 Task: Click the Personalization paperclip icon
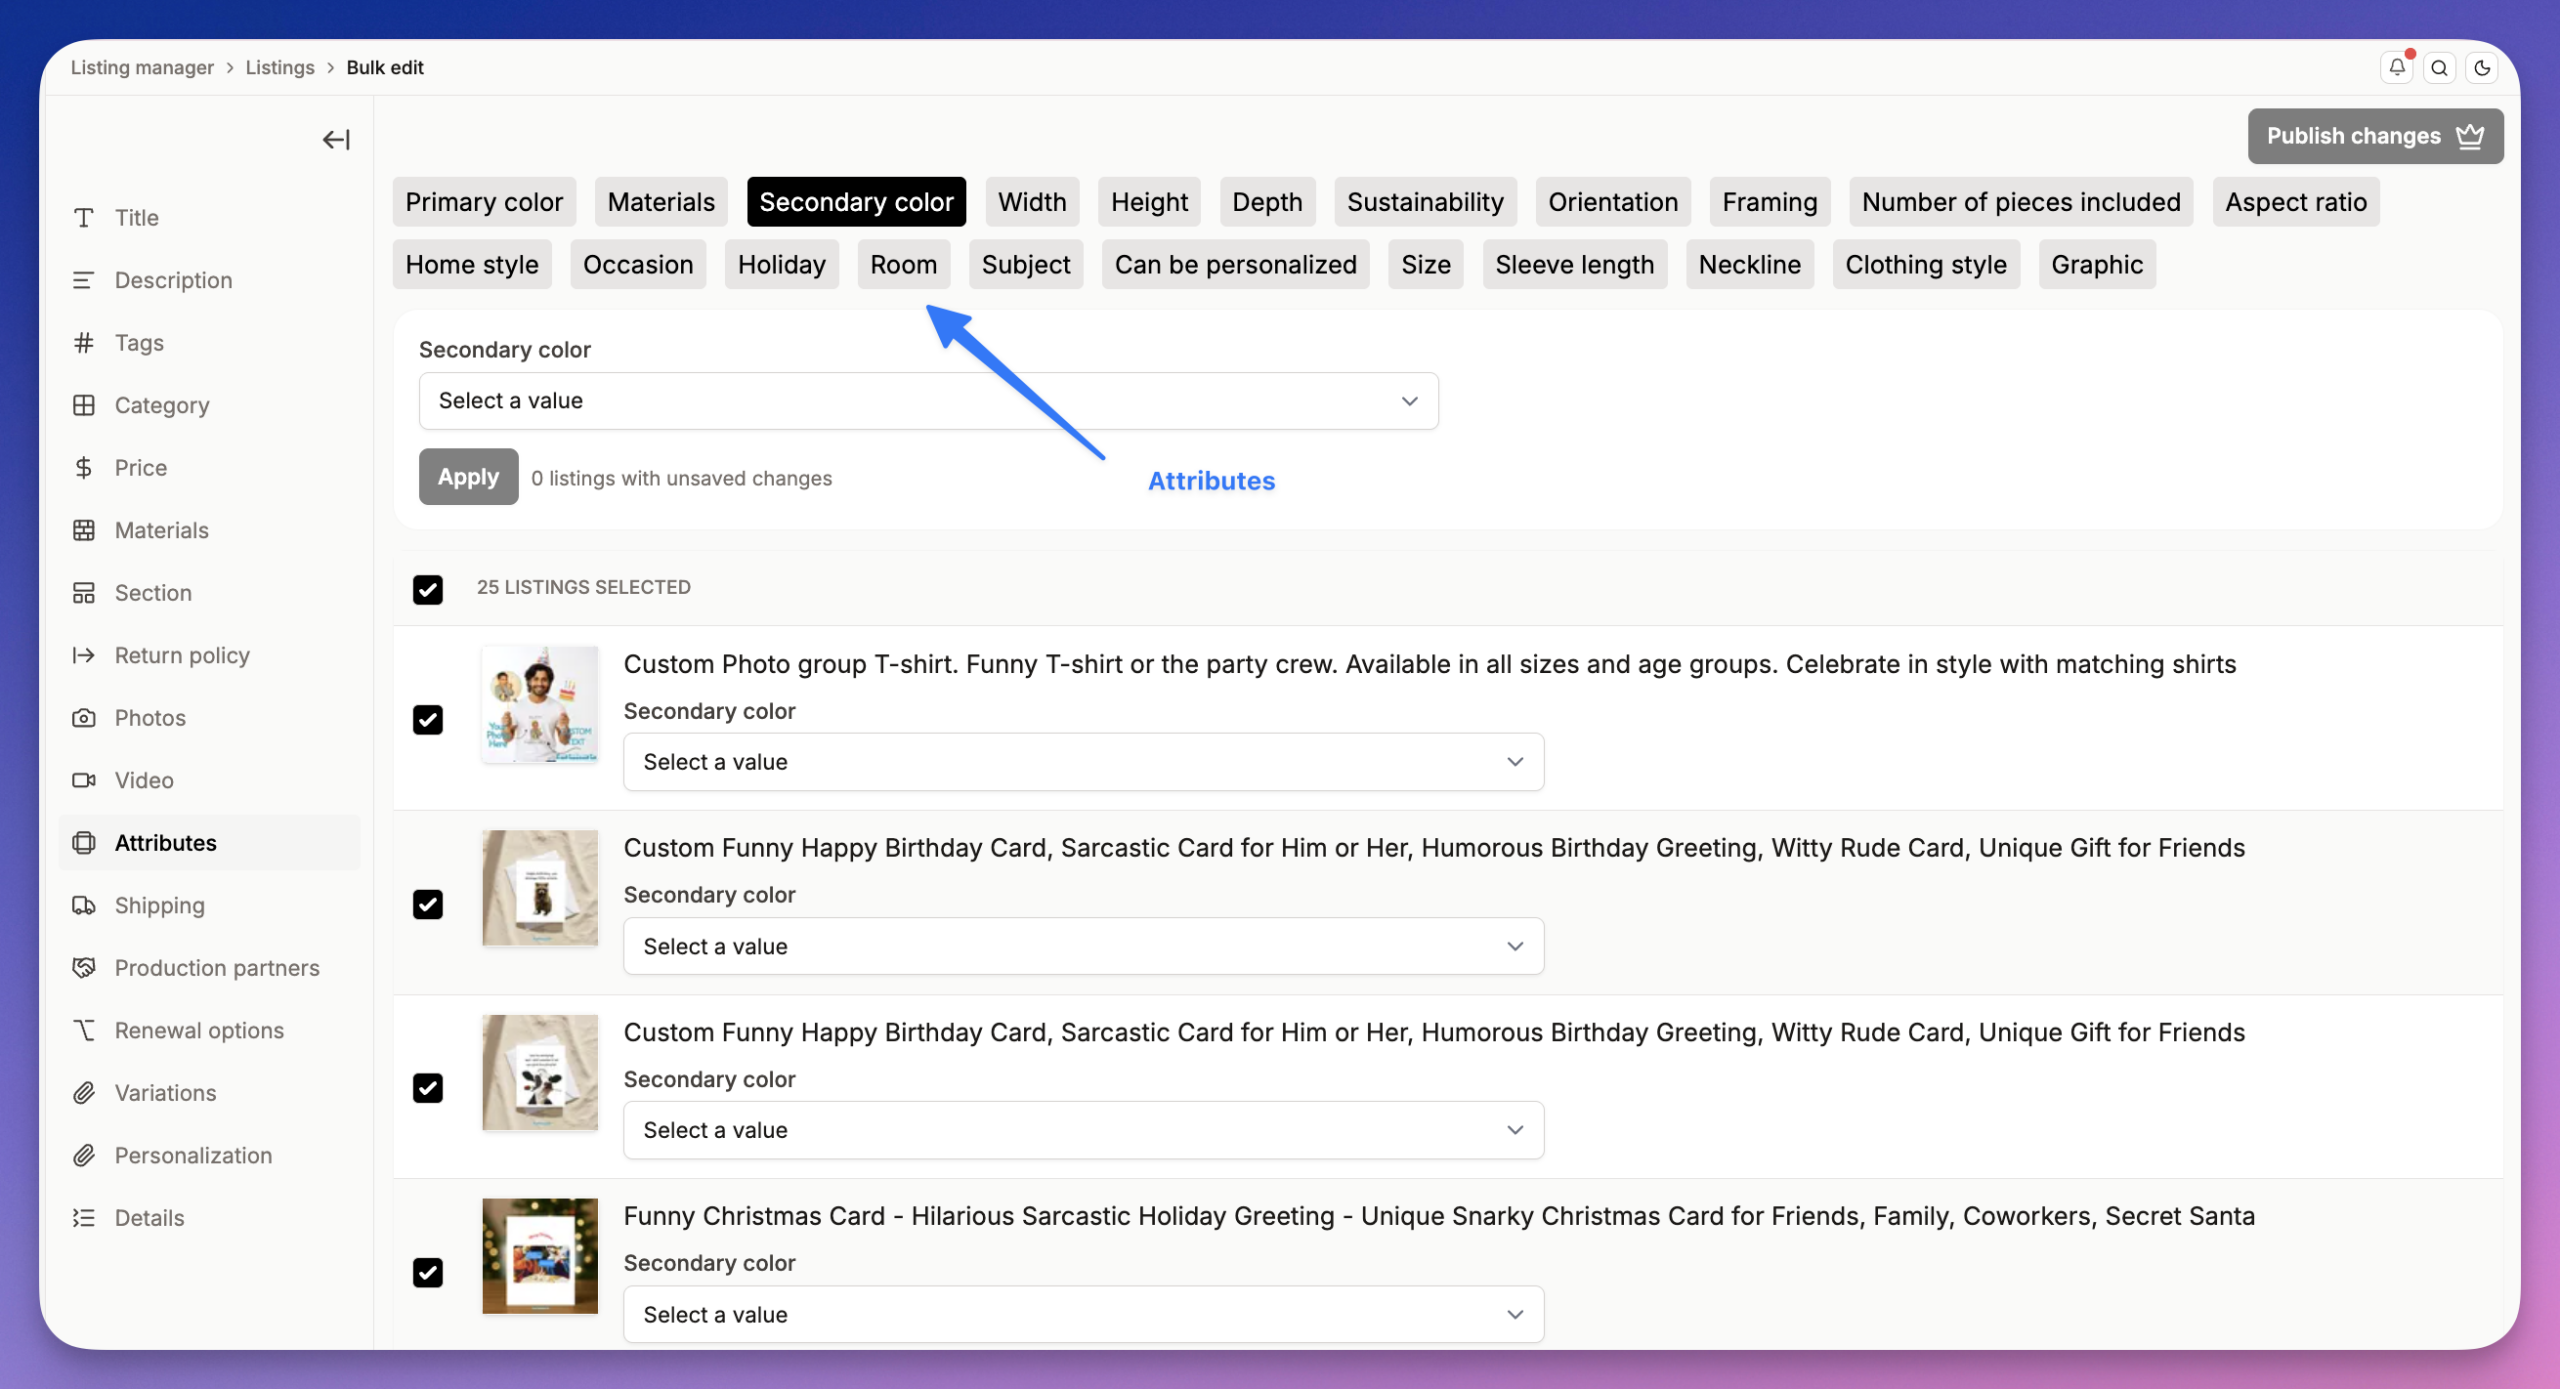tap(84, 1155)
